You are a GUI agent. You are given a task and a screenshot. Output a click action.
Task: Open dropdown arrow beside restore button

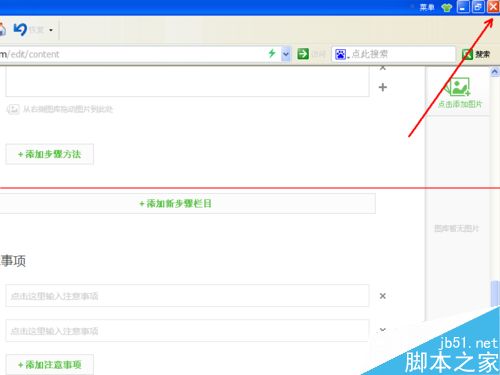(x=51, y=30)
